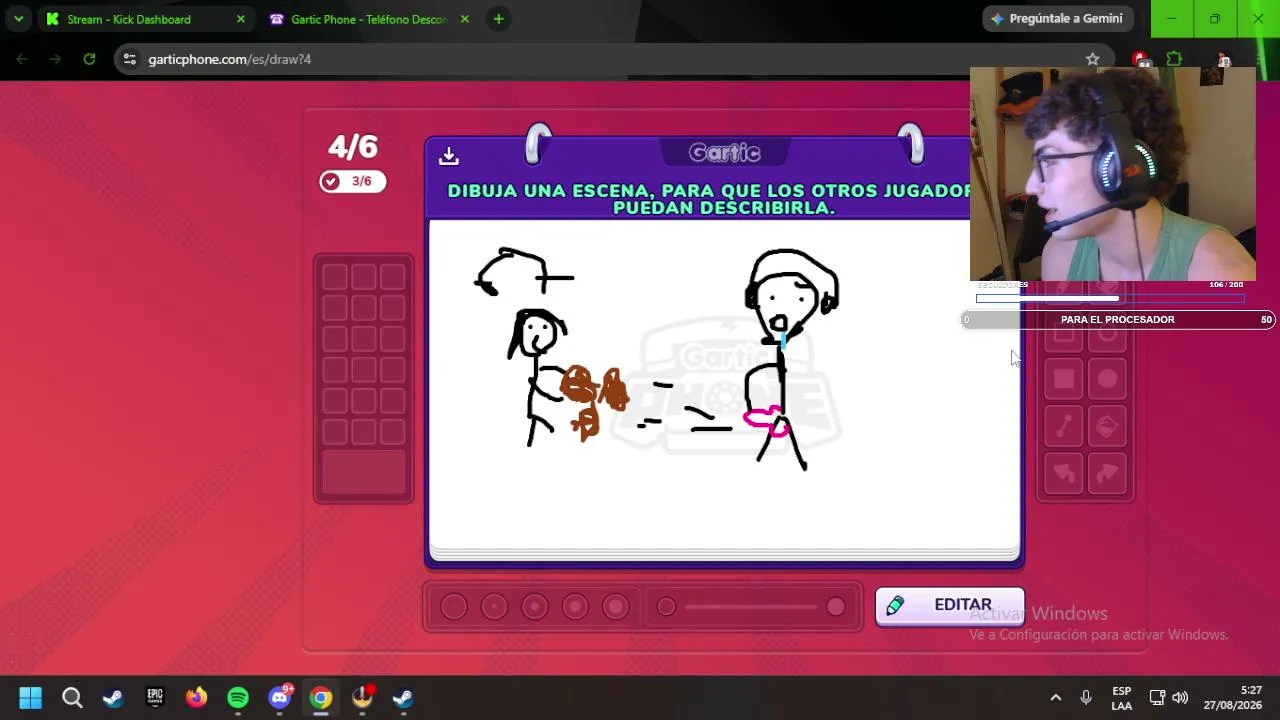
Task: Click the "PARA EL PROCESADOR" goal bar
Action: 1117,320
